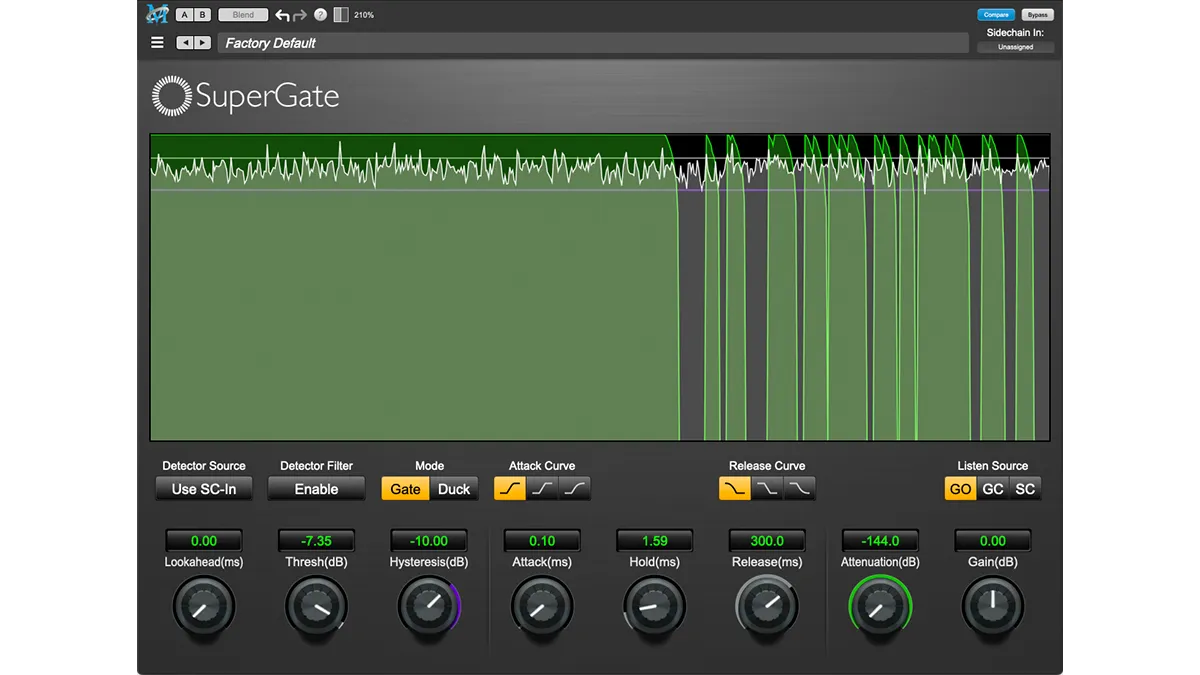The width and height of the screenshot is (1200, 675).
Task: Click the Attenuation knob
Action: (880, 607)
